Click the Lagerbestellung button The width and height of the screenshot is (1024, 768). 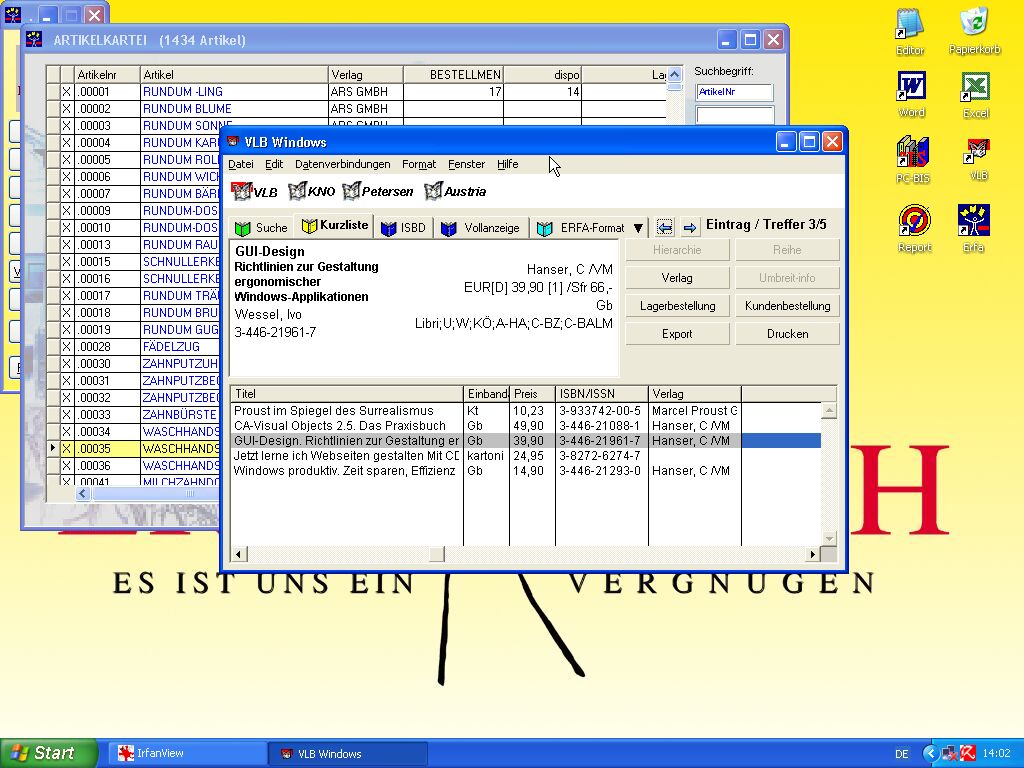(x=677, y=306)
